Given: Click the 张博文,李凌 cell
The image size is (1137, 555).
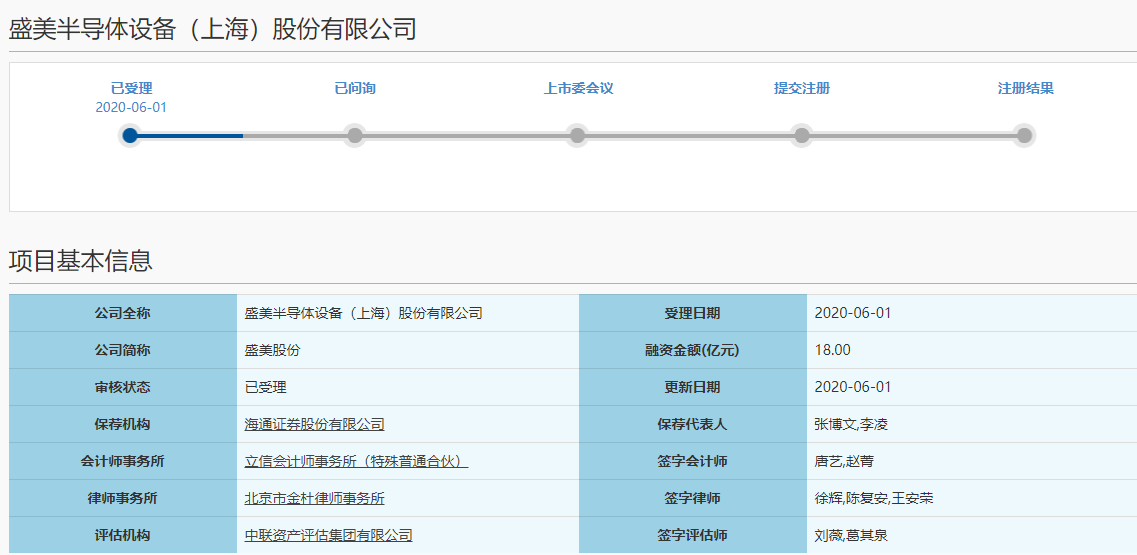Looking at the screenshot, I should point(972,424).
